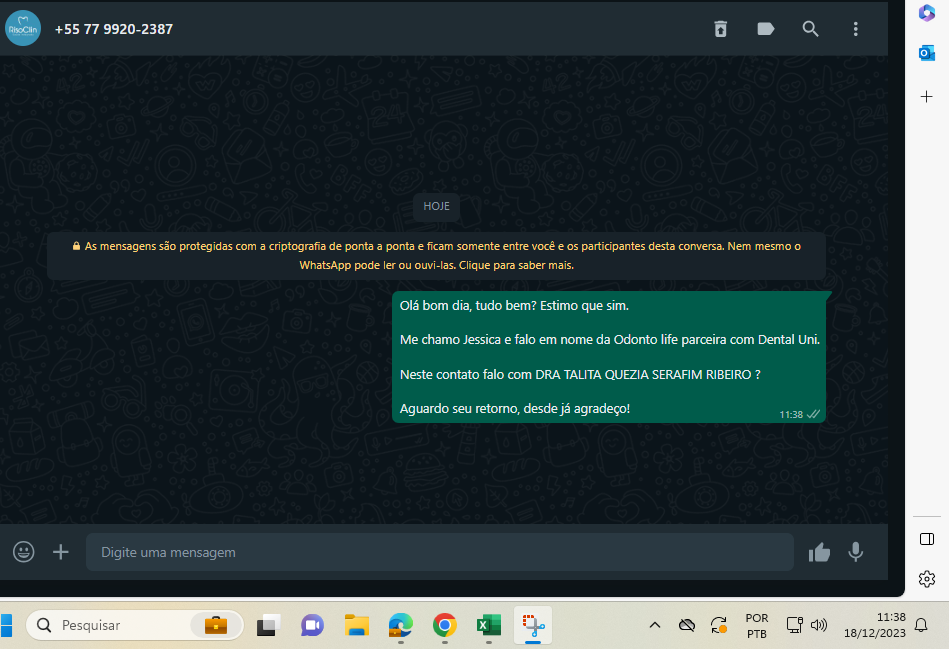Viewport: 949px width, 649px height.
Task: Click the sync update tray icon
Action: click(719, 625)
